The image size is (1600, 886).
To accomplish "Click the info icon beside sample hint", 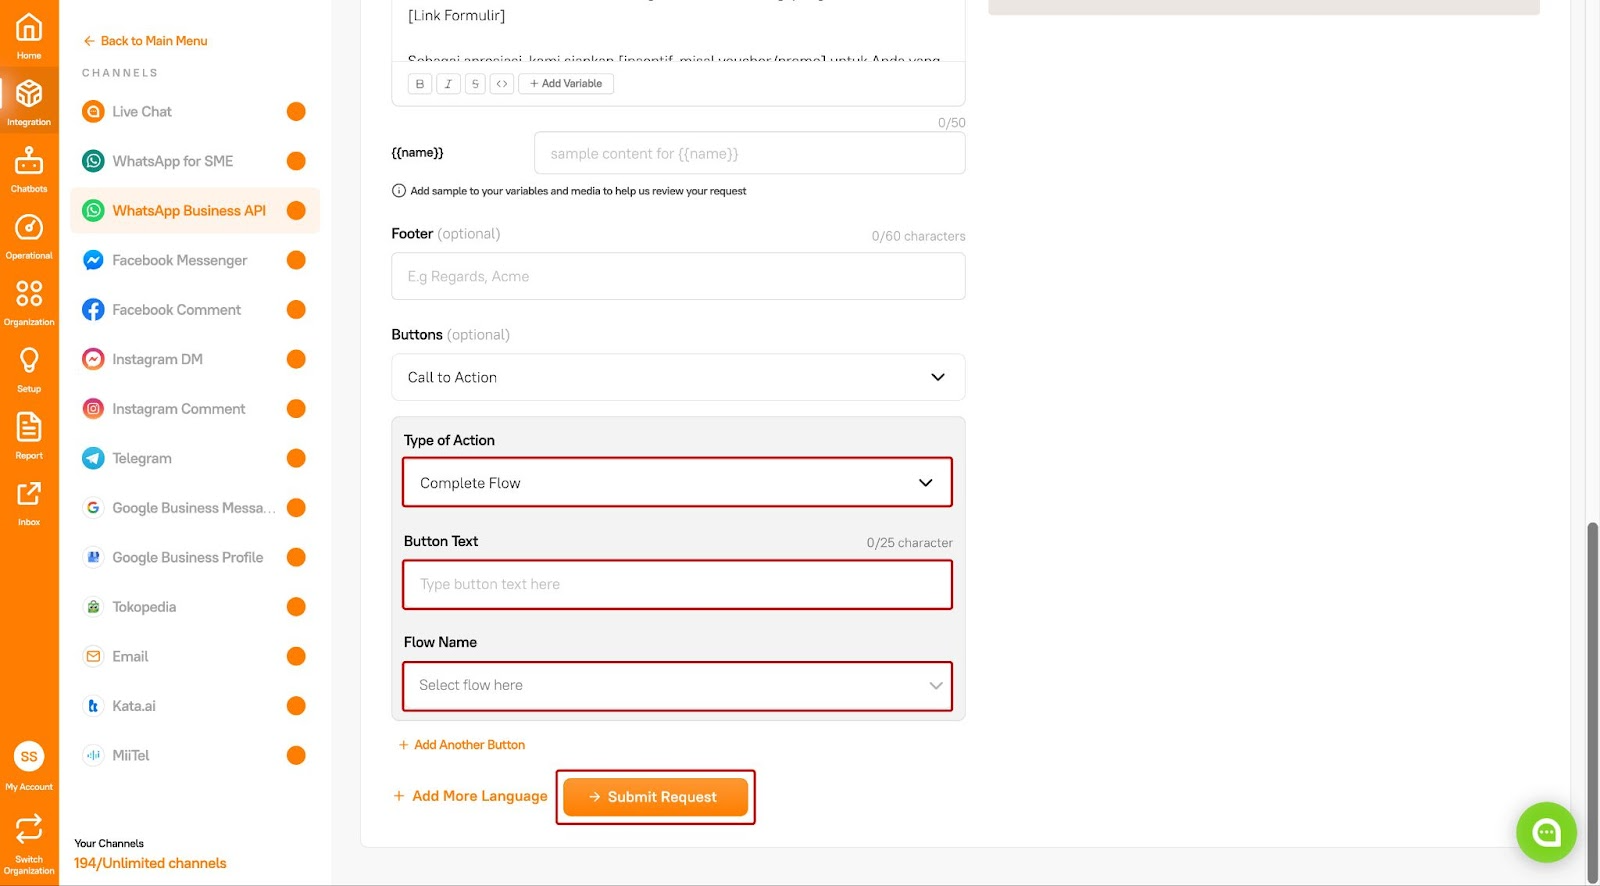I will click(x=399, y=191).
